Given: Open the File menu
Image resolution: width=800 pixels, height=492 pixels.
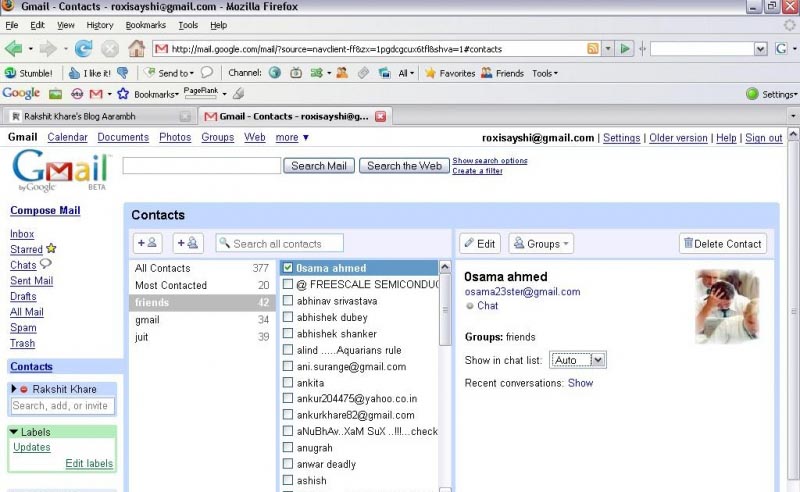Looking at the screenshot, I should (x=12, y=25).
